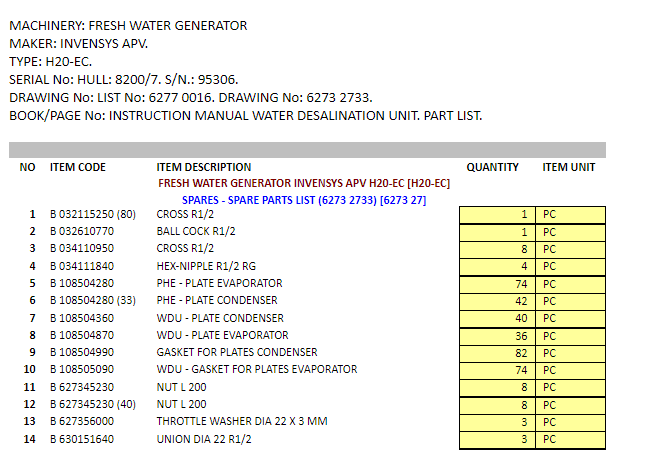Click the QUANTITY column header
The height and width of the screenshot is (468, 662).
coord(492,167)
